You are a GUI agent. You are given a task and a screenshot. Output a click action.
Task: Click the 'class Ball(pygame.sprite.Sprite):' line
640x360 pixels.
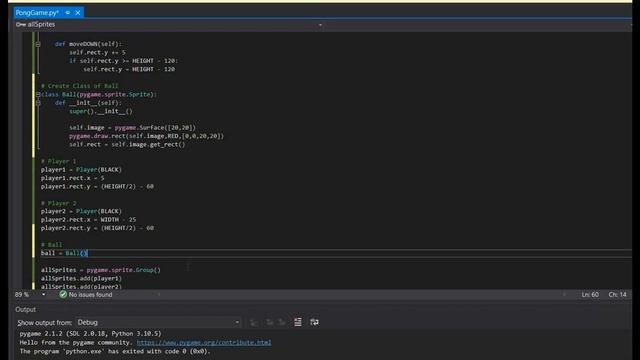coord(99,94)
